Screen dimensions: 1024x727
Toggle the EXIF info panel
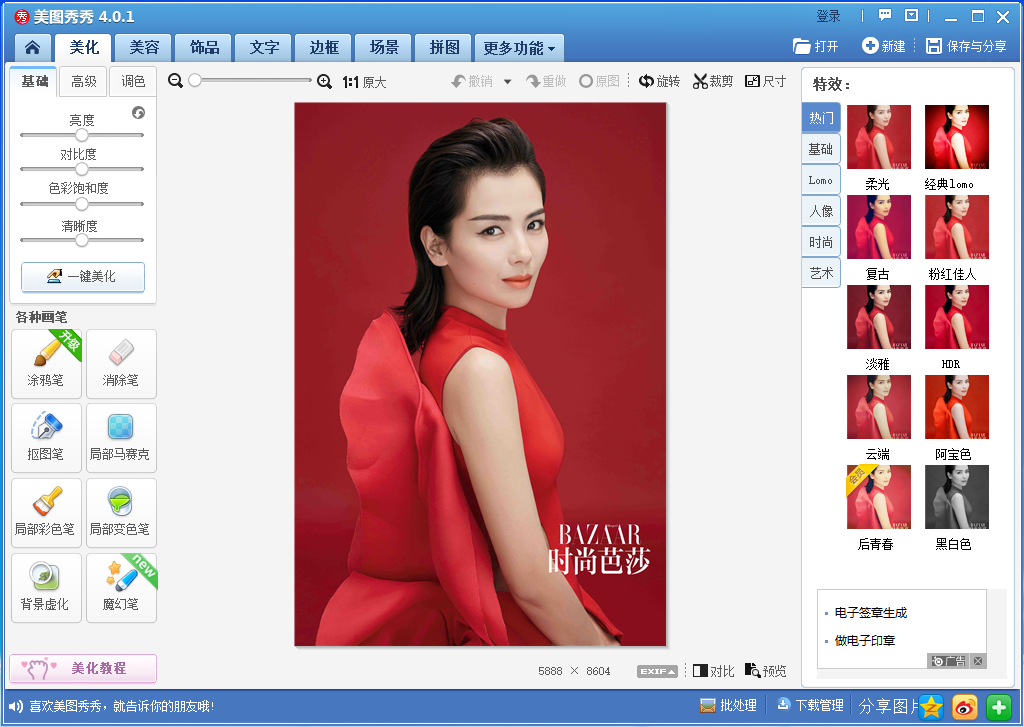coord(657,671)
